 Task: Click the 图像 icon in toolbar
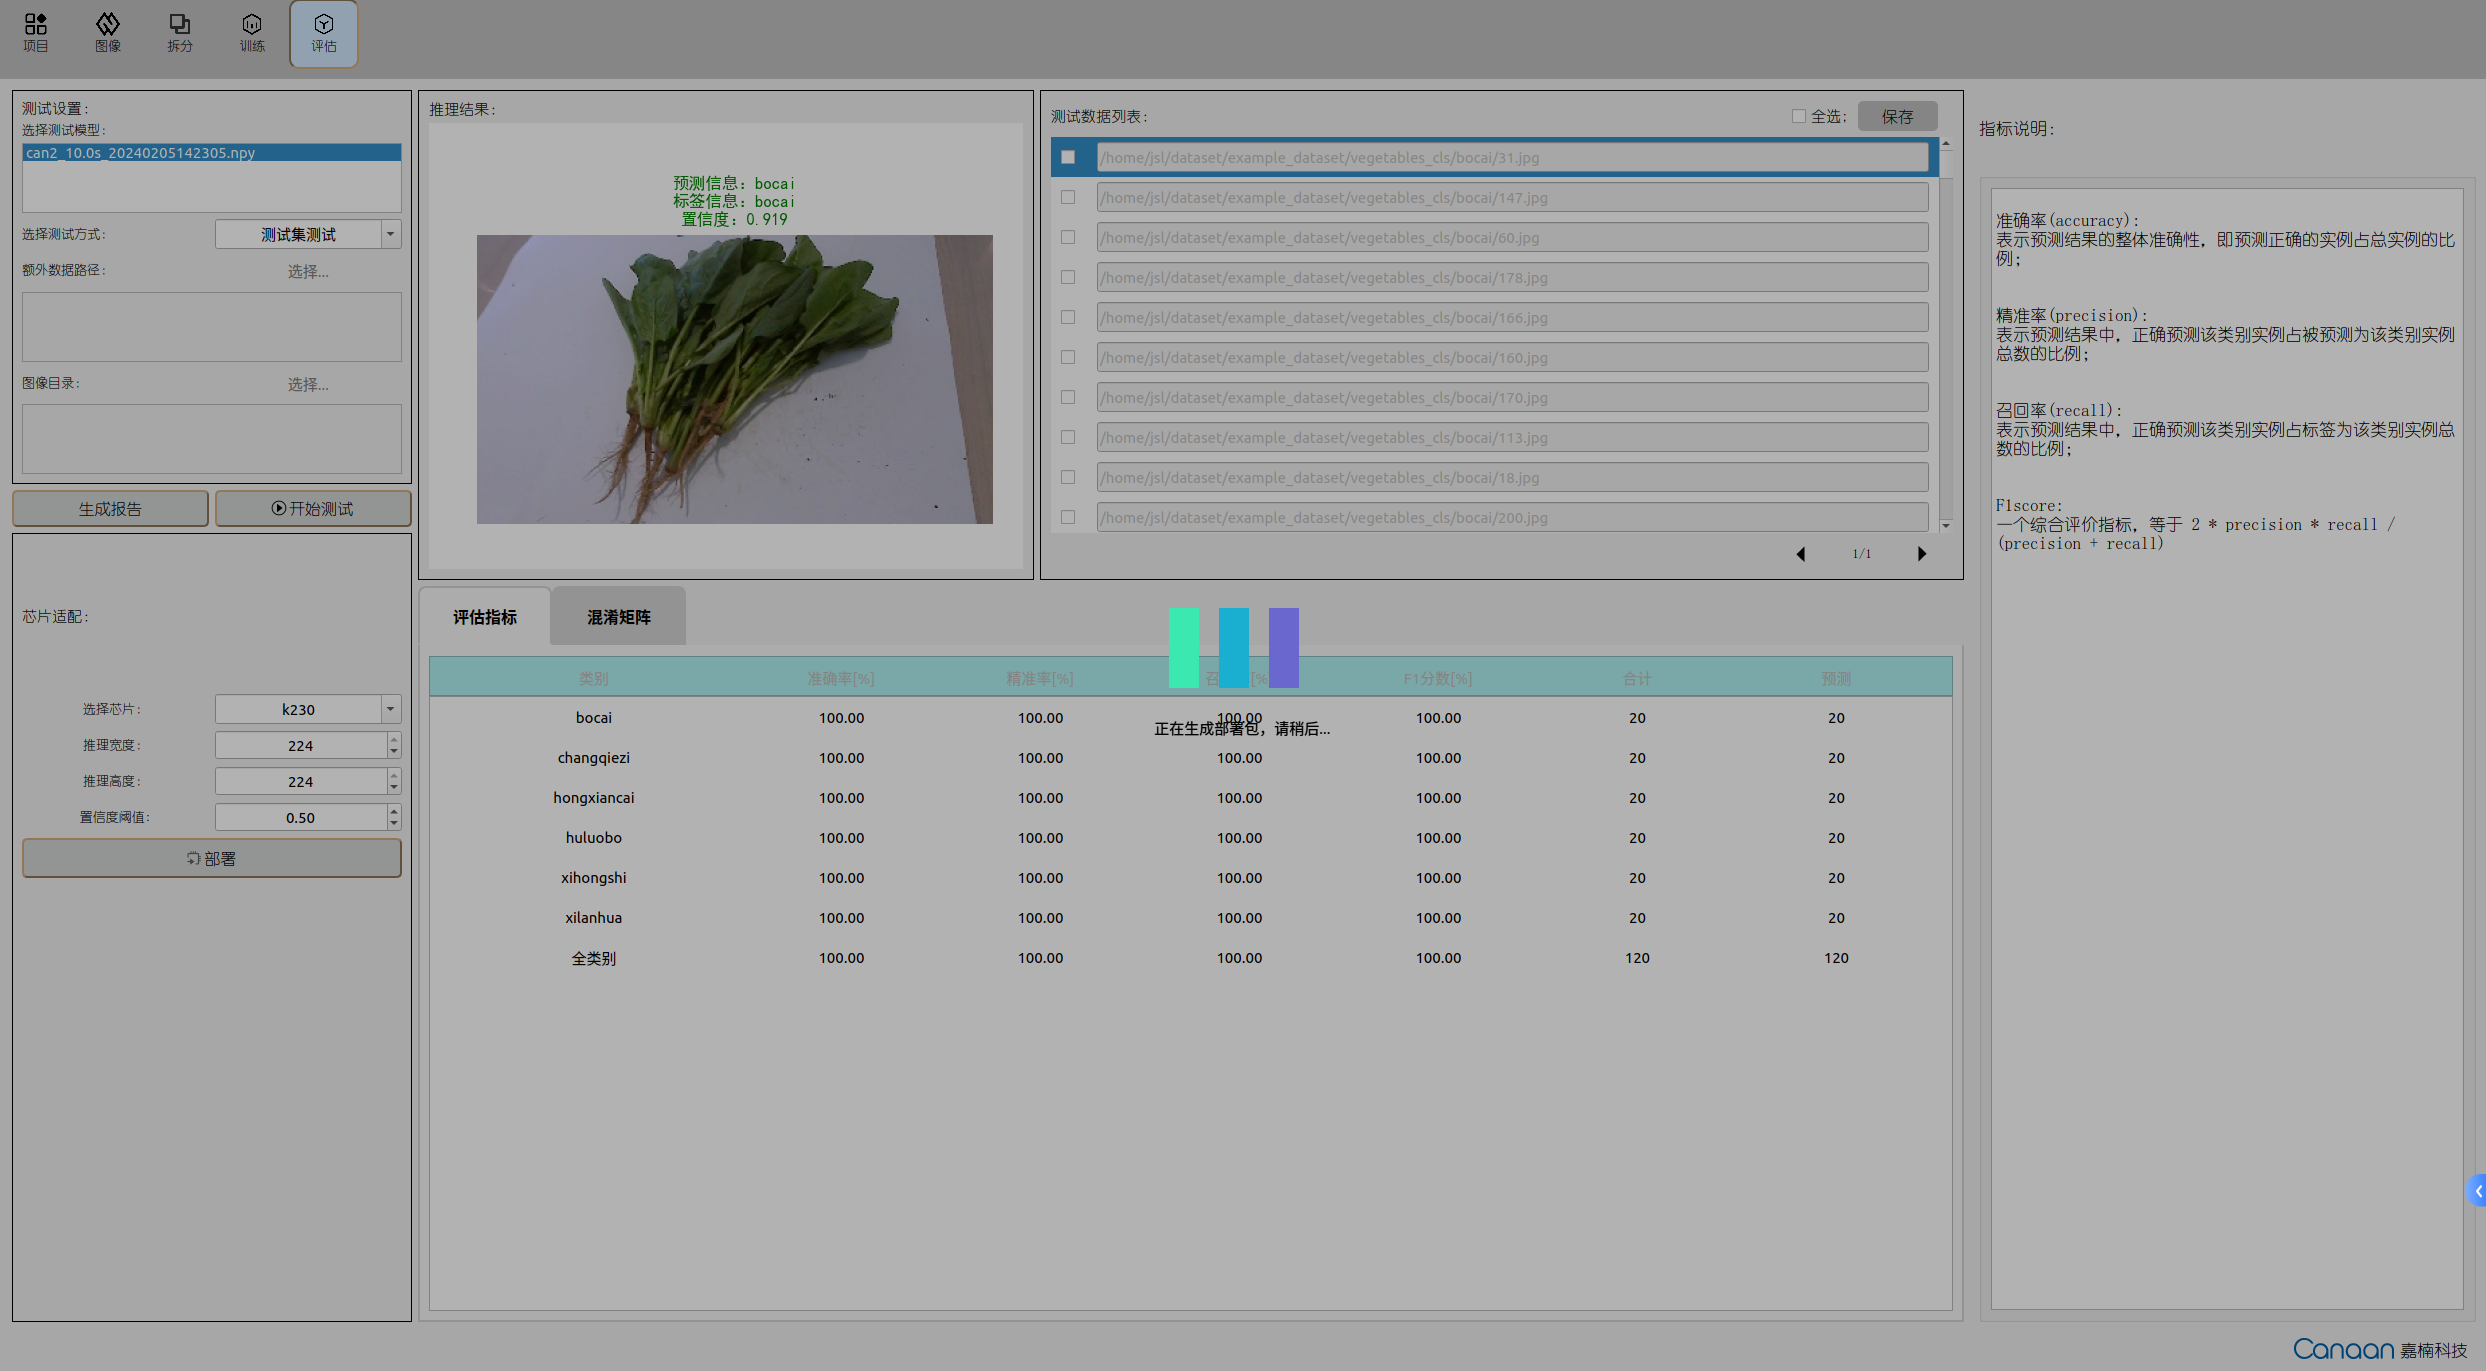click(106, 30)
